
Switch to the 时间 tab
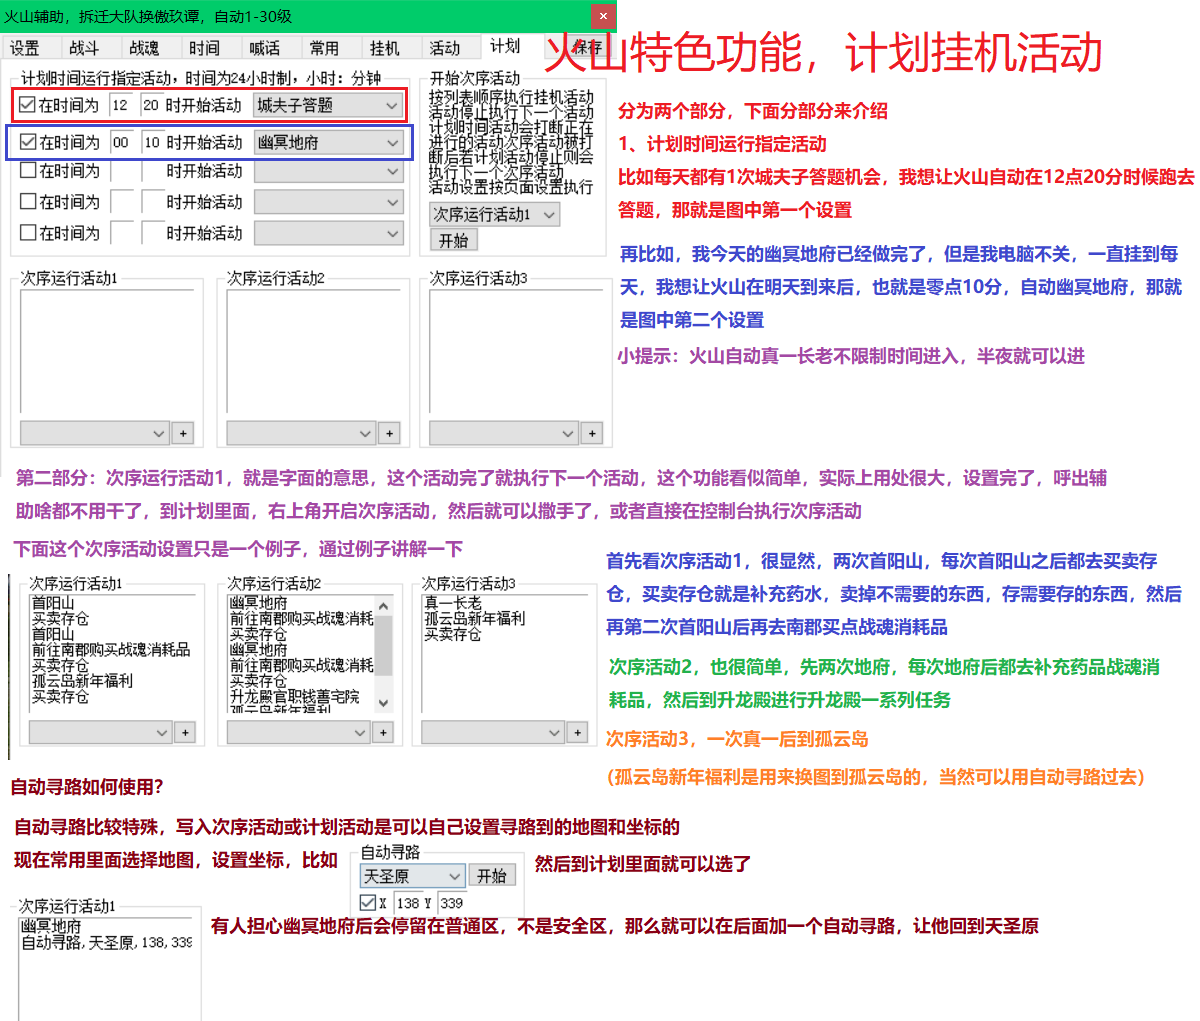click(x=205, y=48)
